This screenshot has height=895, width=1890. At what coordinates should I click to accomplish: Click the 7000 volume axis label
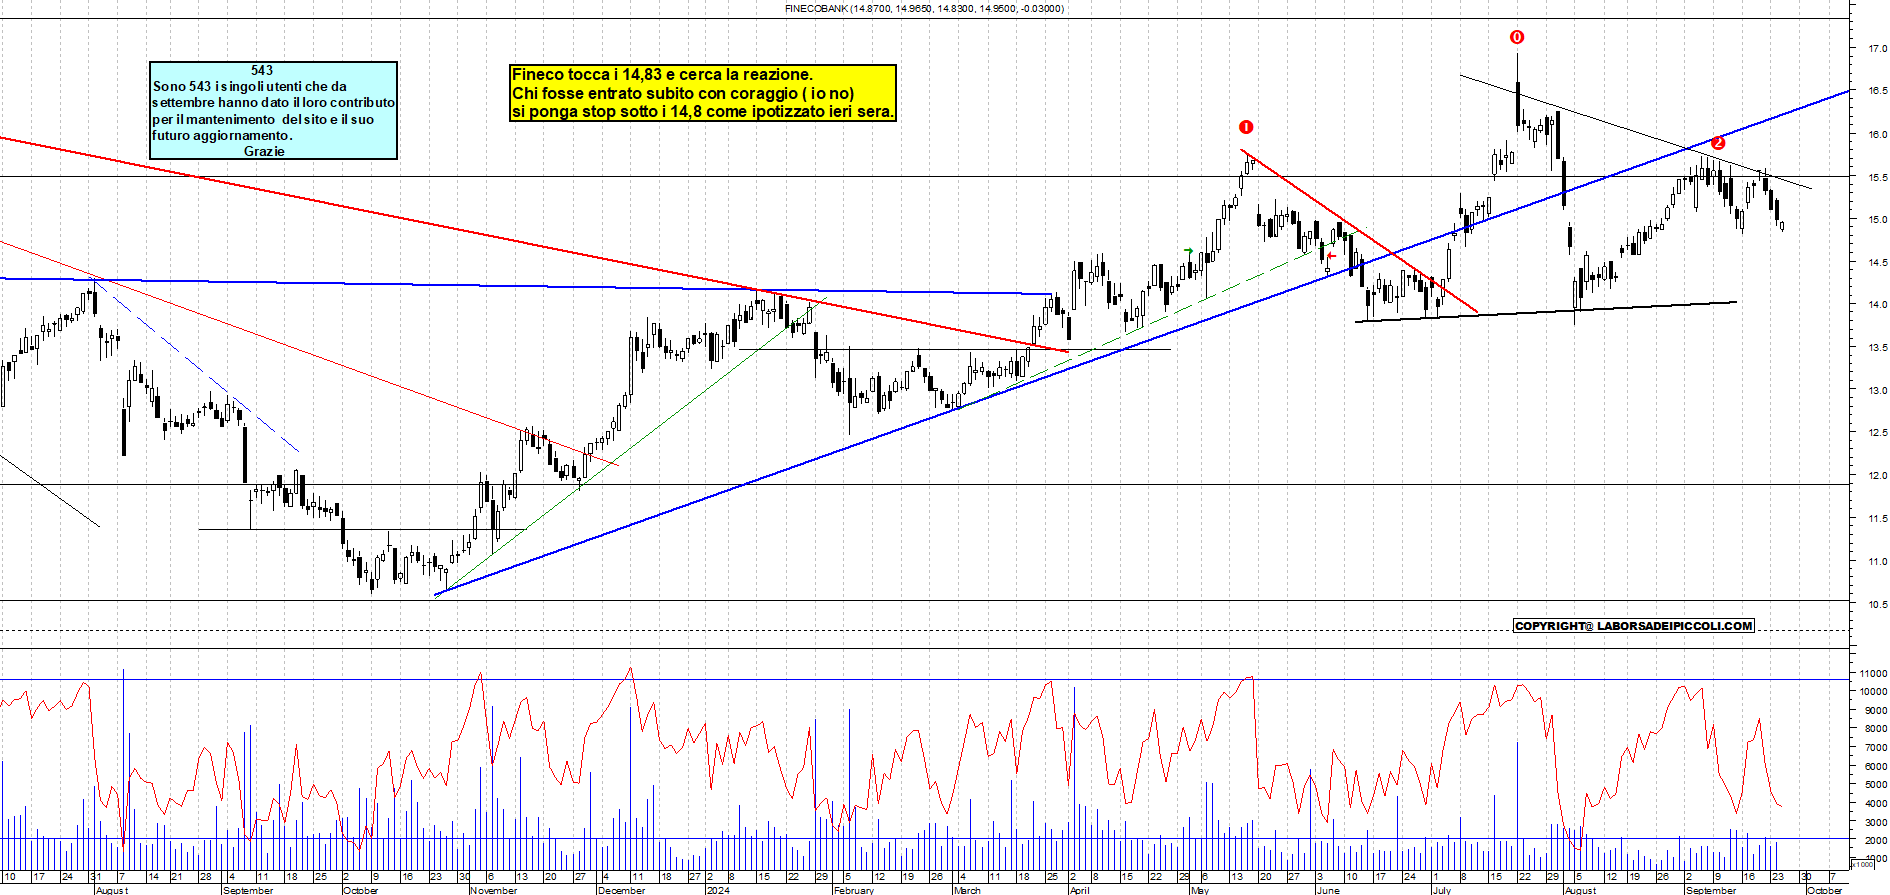pos(1875,747)
